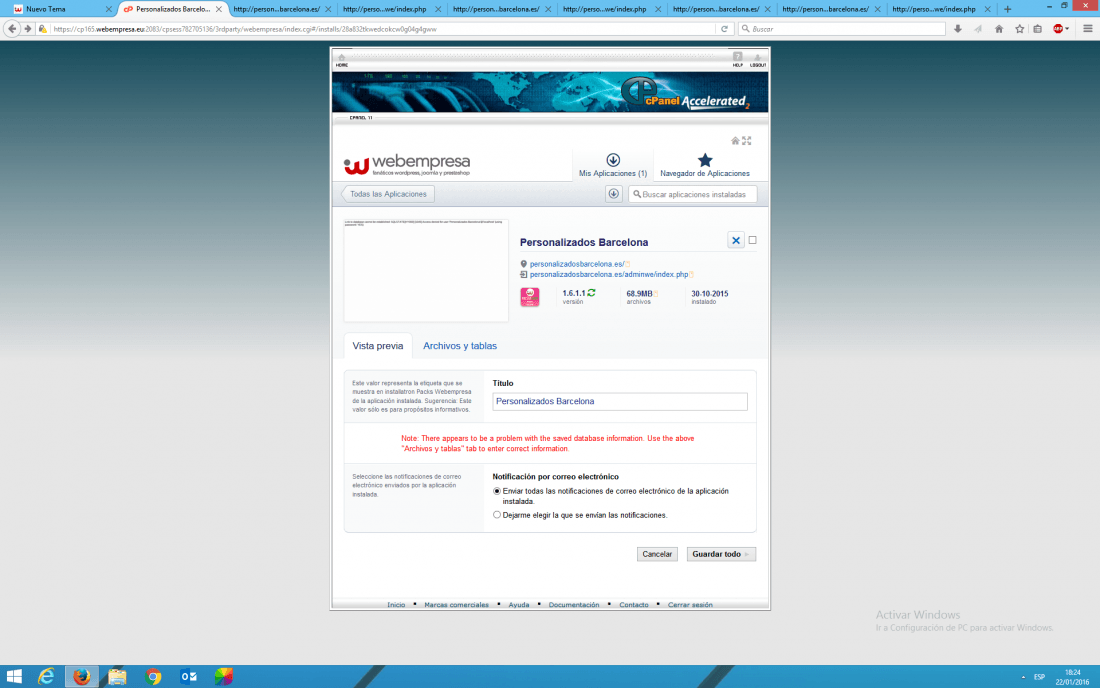Open the cPanel HELP icon
1100x688 pixels.
pyautogui.click(x=737, y=60)
